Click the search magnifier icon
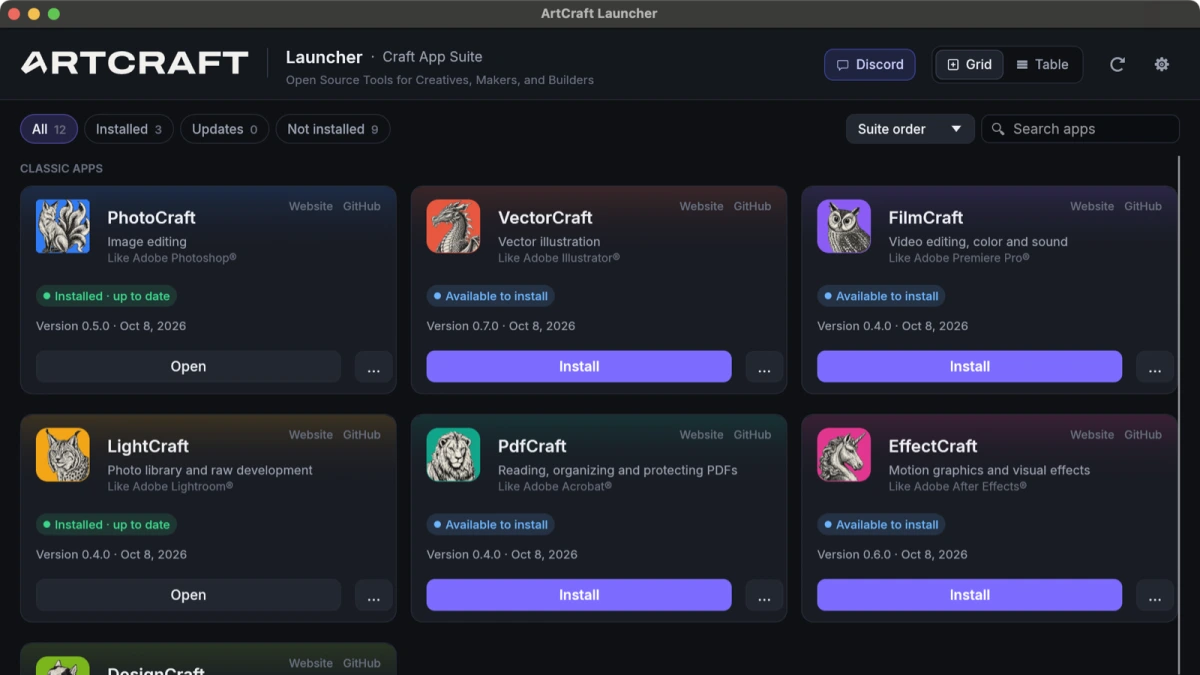This screenshot has width=1200, height=675. click(x=998, y=129)
